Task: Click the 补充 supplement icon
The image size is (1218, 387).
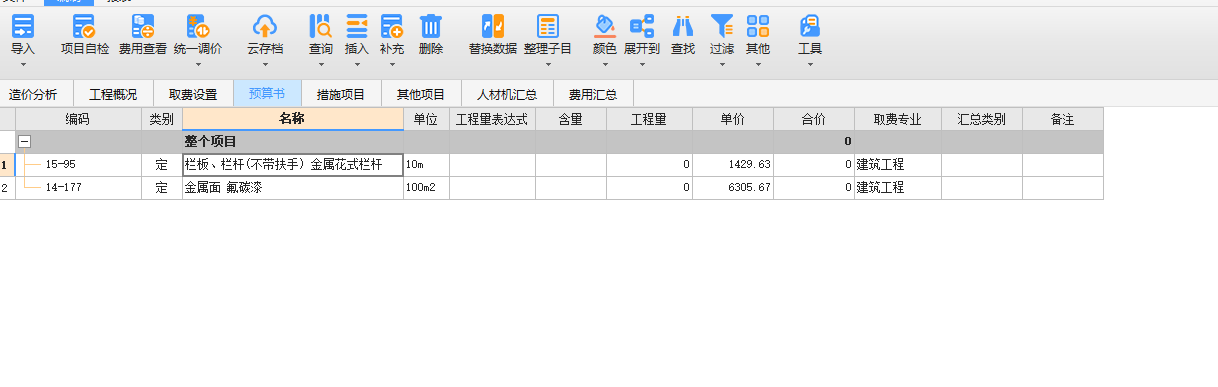Action: (392, 26)
